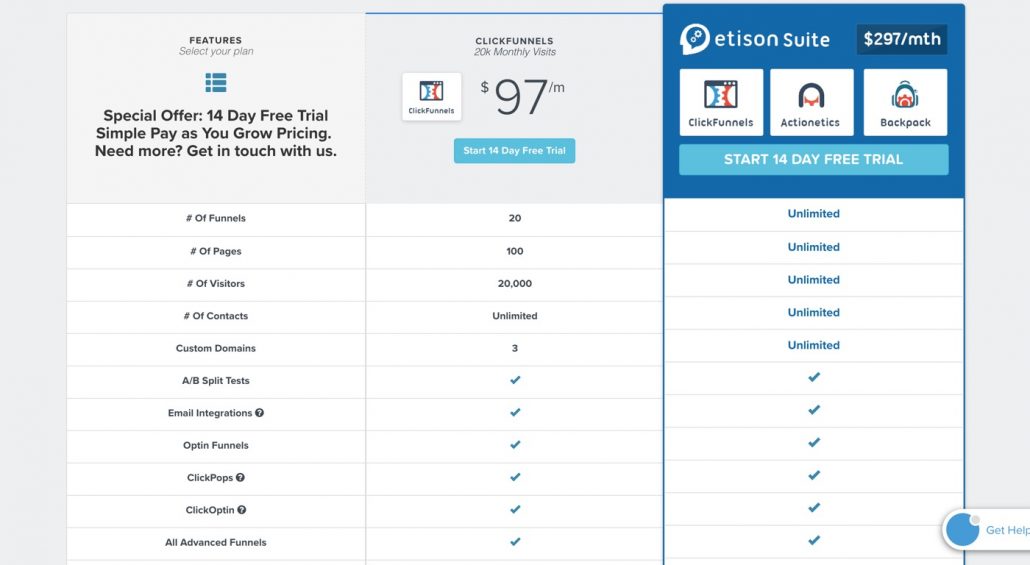The width and height of the screenshot is (1030, 565).
Task: Select the Actionetics product tile
Action: point(811,102)
